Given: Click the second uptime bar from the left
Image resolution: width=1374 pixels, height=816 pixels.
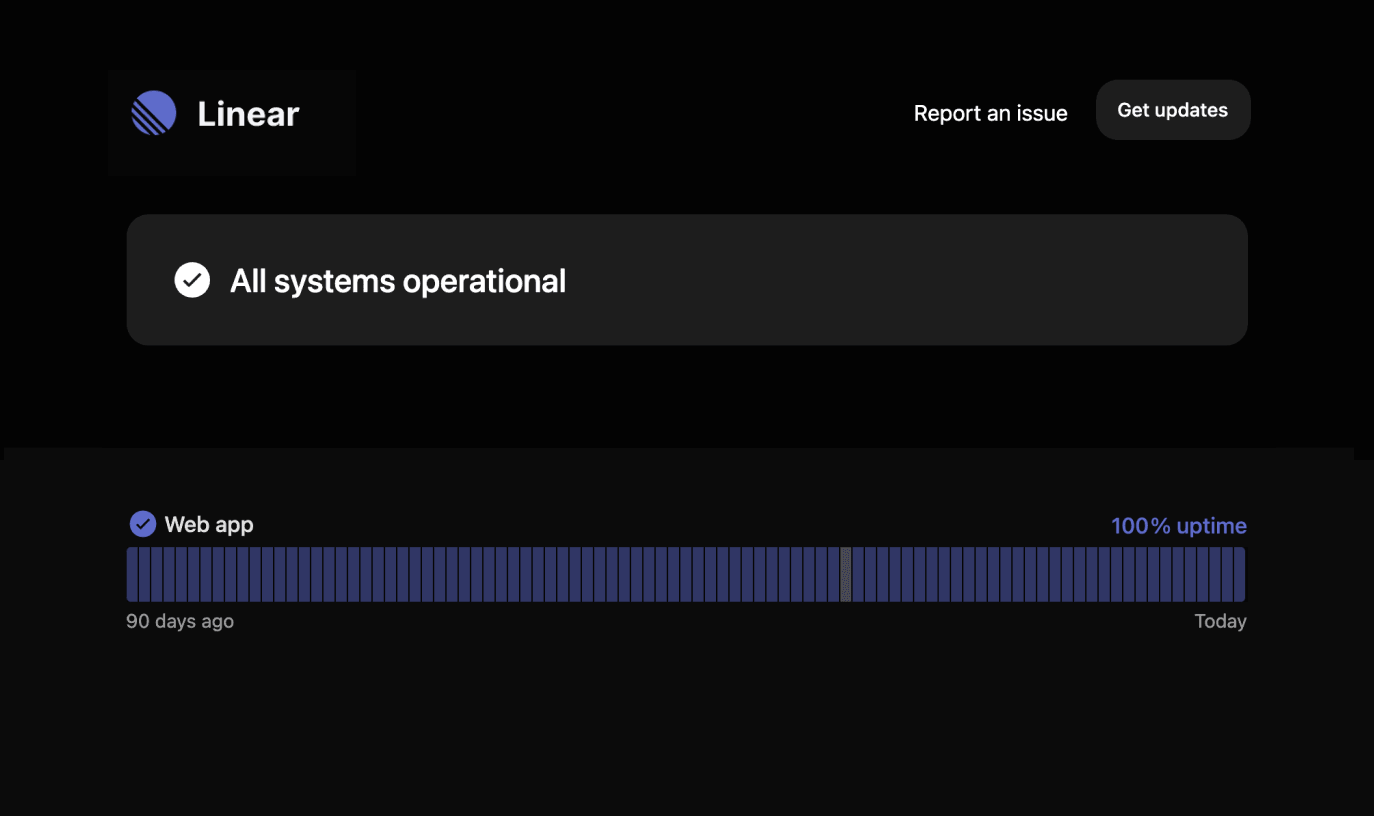Looking at the screenshot, I should [x=144, y=574].
